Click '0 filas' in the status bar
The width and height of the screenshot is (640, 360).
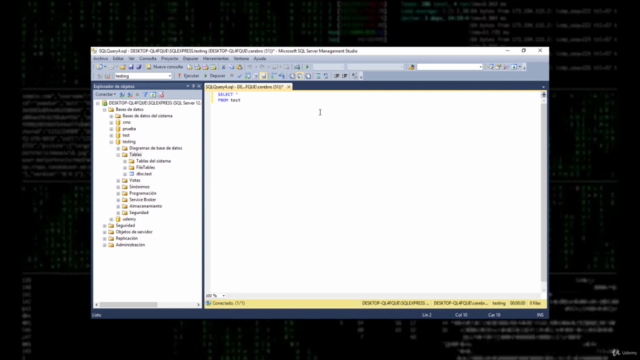click(535, 303)
